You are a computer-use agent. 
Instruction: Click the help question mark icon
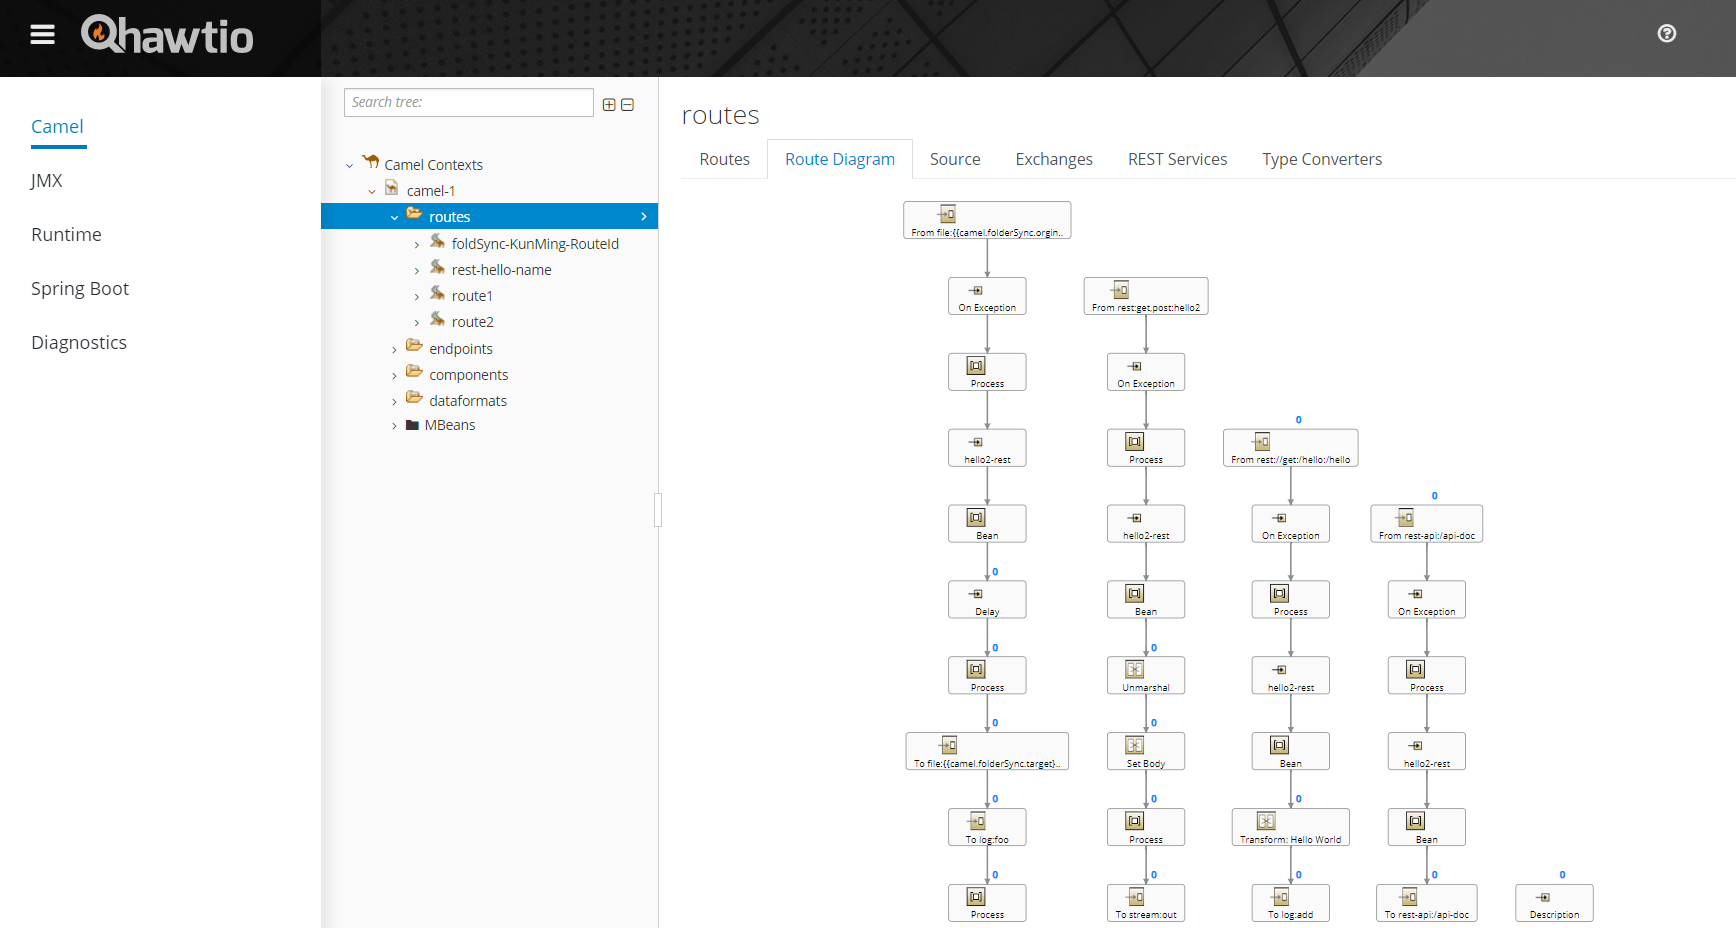tap(1667, 33)
